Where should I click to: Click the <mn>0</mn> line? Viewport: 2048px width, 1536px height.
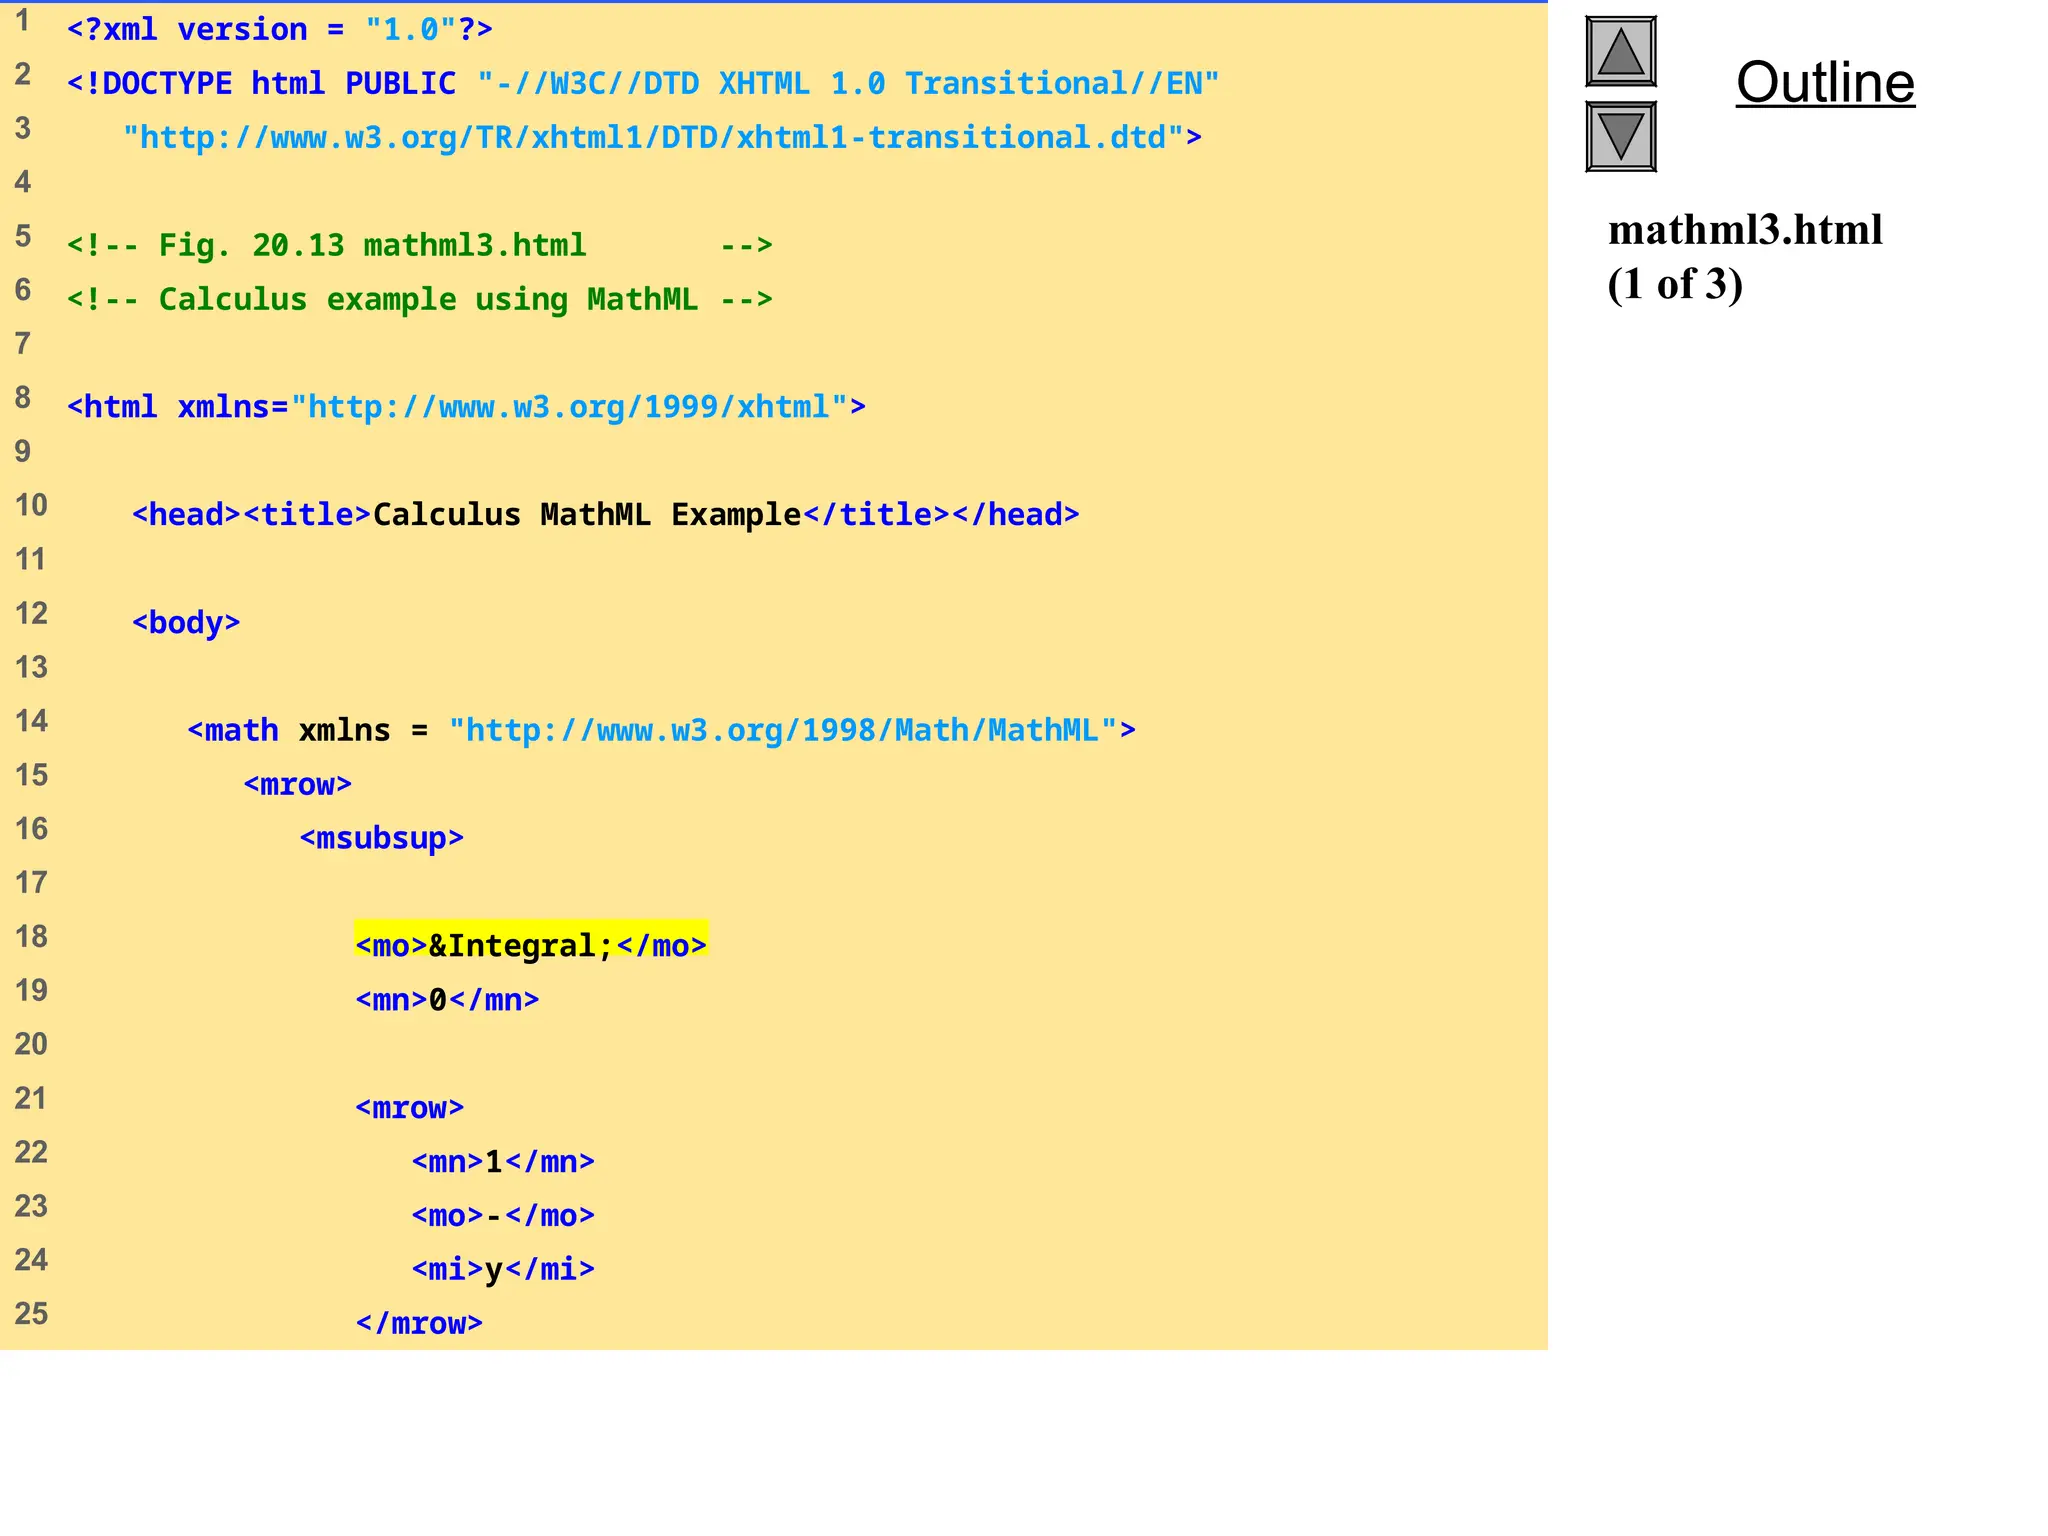coord(447,1000)
